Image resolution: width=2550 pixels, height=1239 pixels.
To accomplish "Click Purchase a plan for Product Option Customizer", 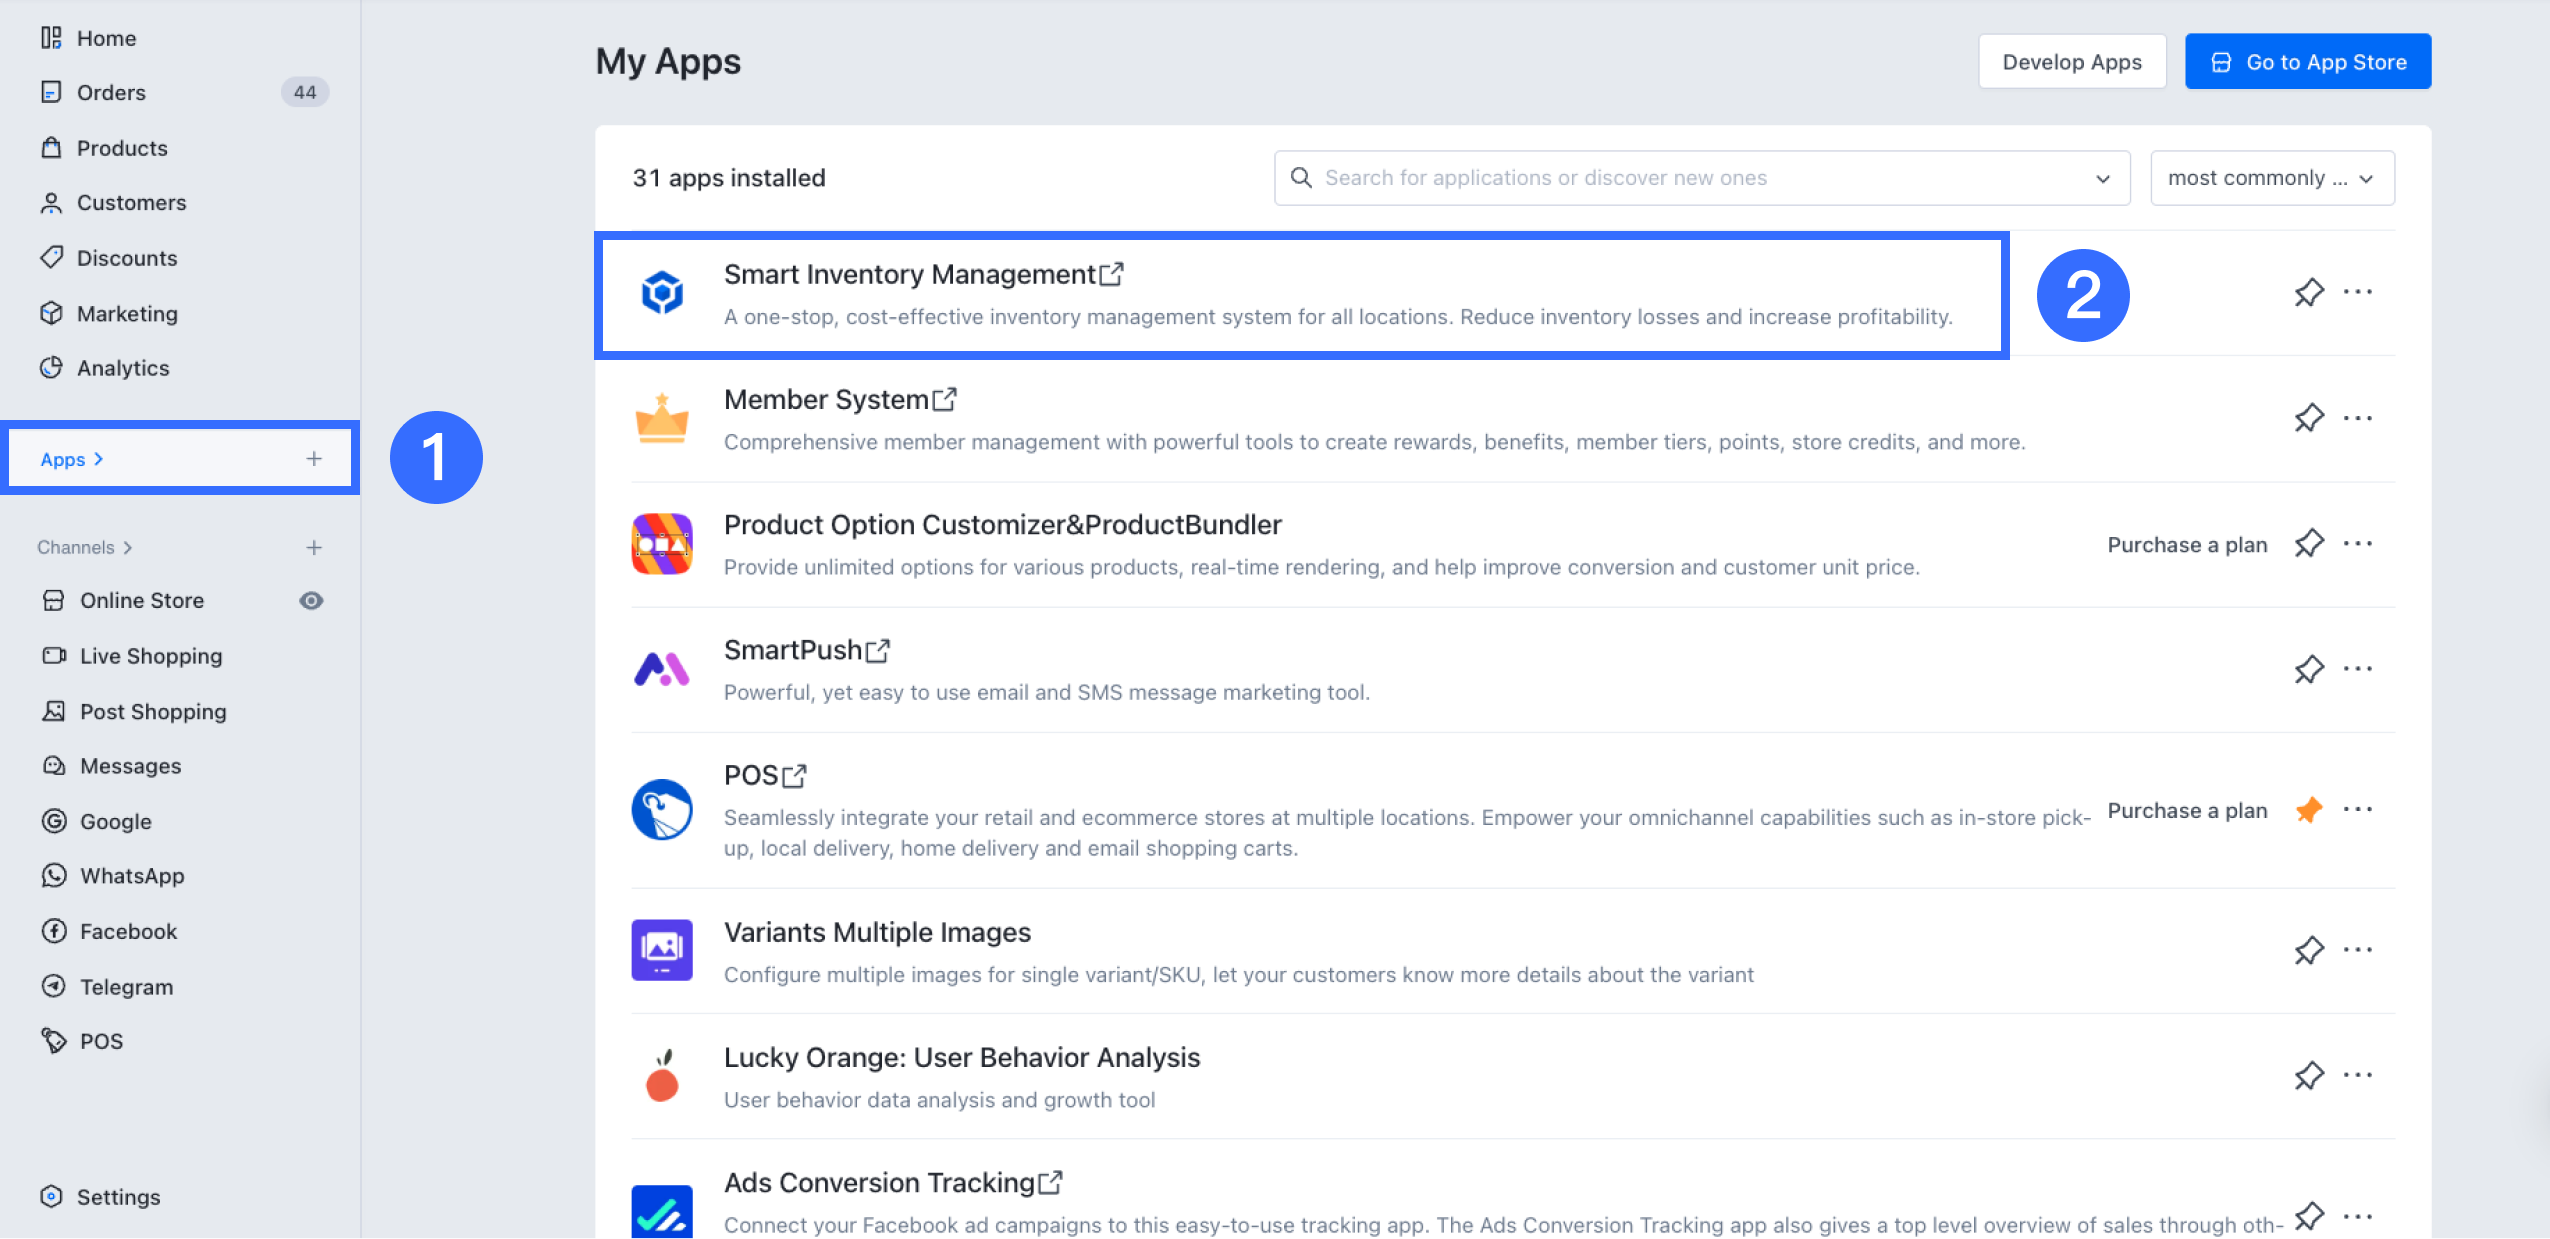I will point(2186,545).
